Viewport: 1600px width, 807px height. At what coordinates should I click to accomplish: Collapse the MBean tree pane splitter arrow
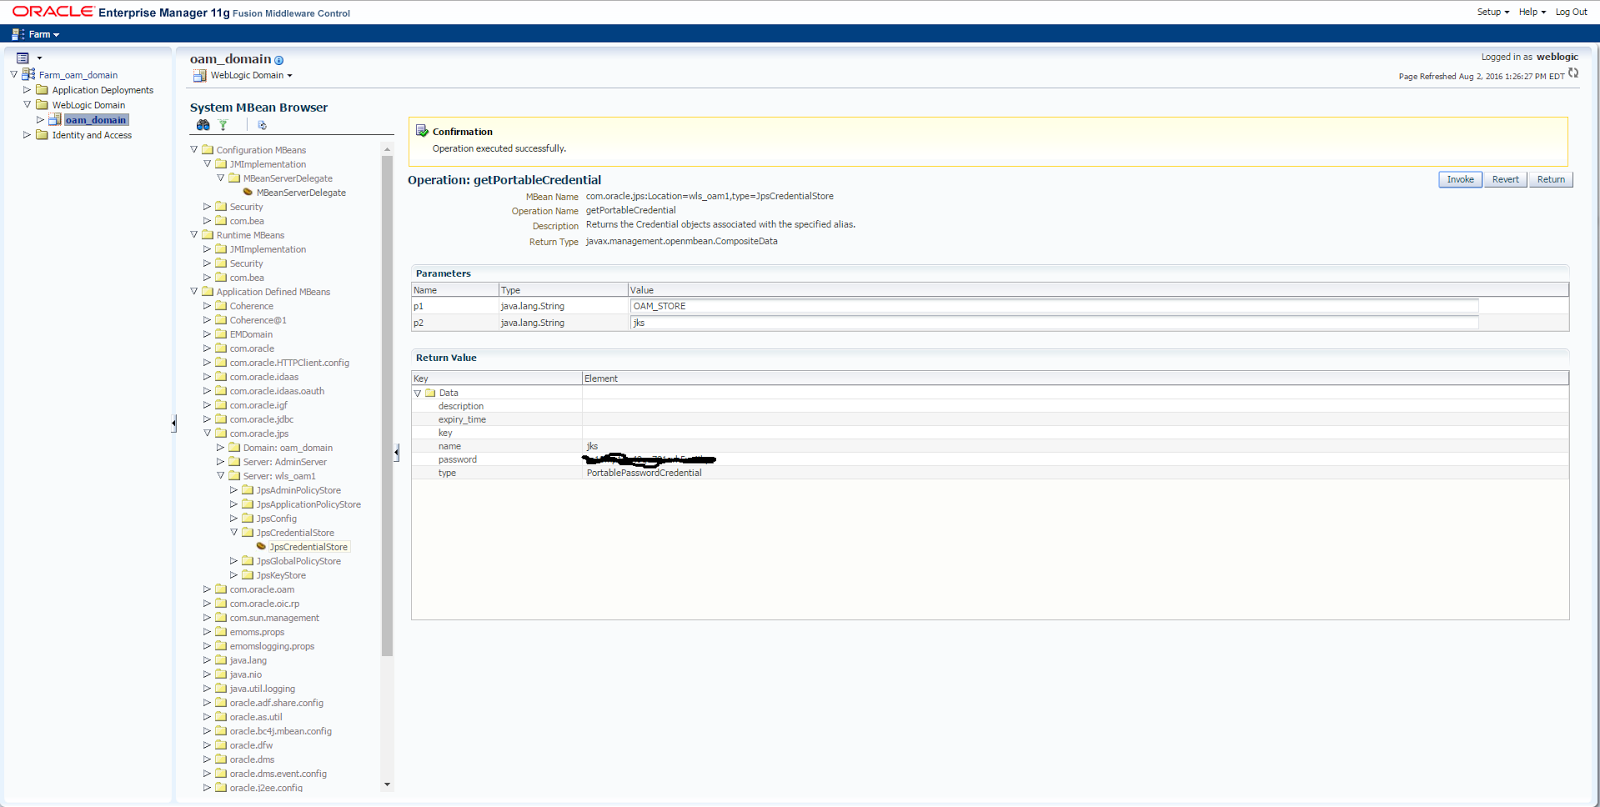396,453
